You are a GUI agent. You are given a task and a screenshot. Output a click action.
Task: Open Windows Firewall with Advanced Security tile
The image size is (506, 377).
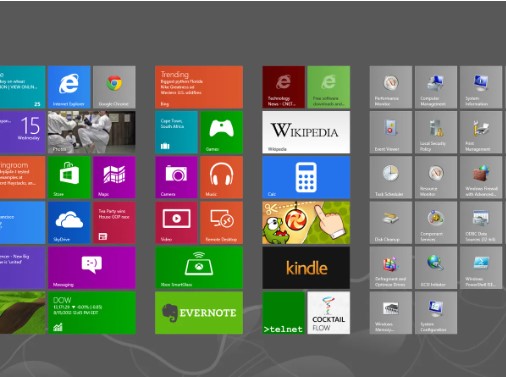[x=481, y=177]
